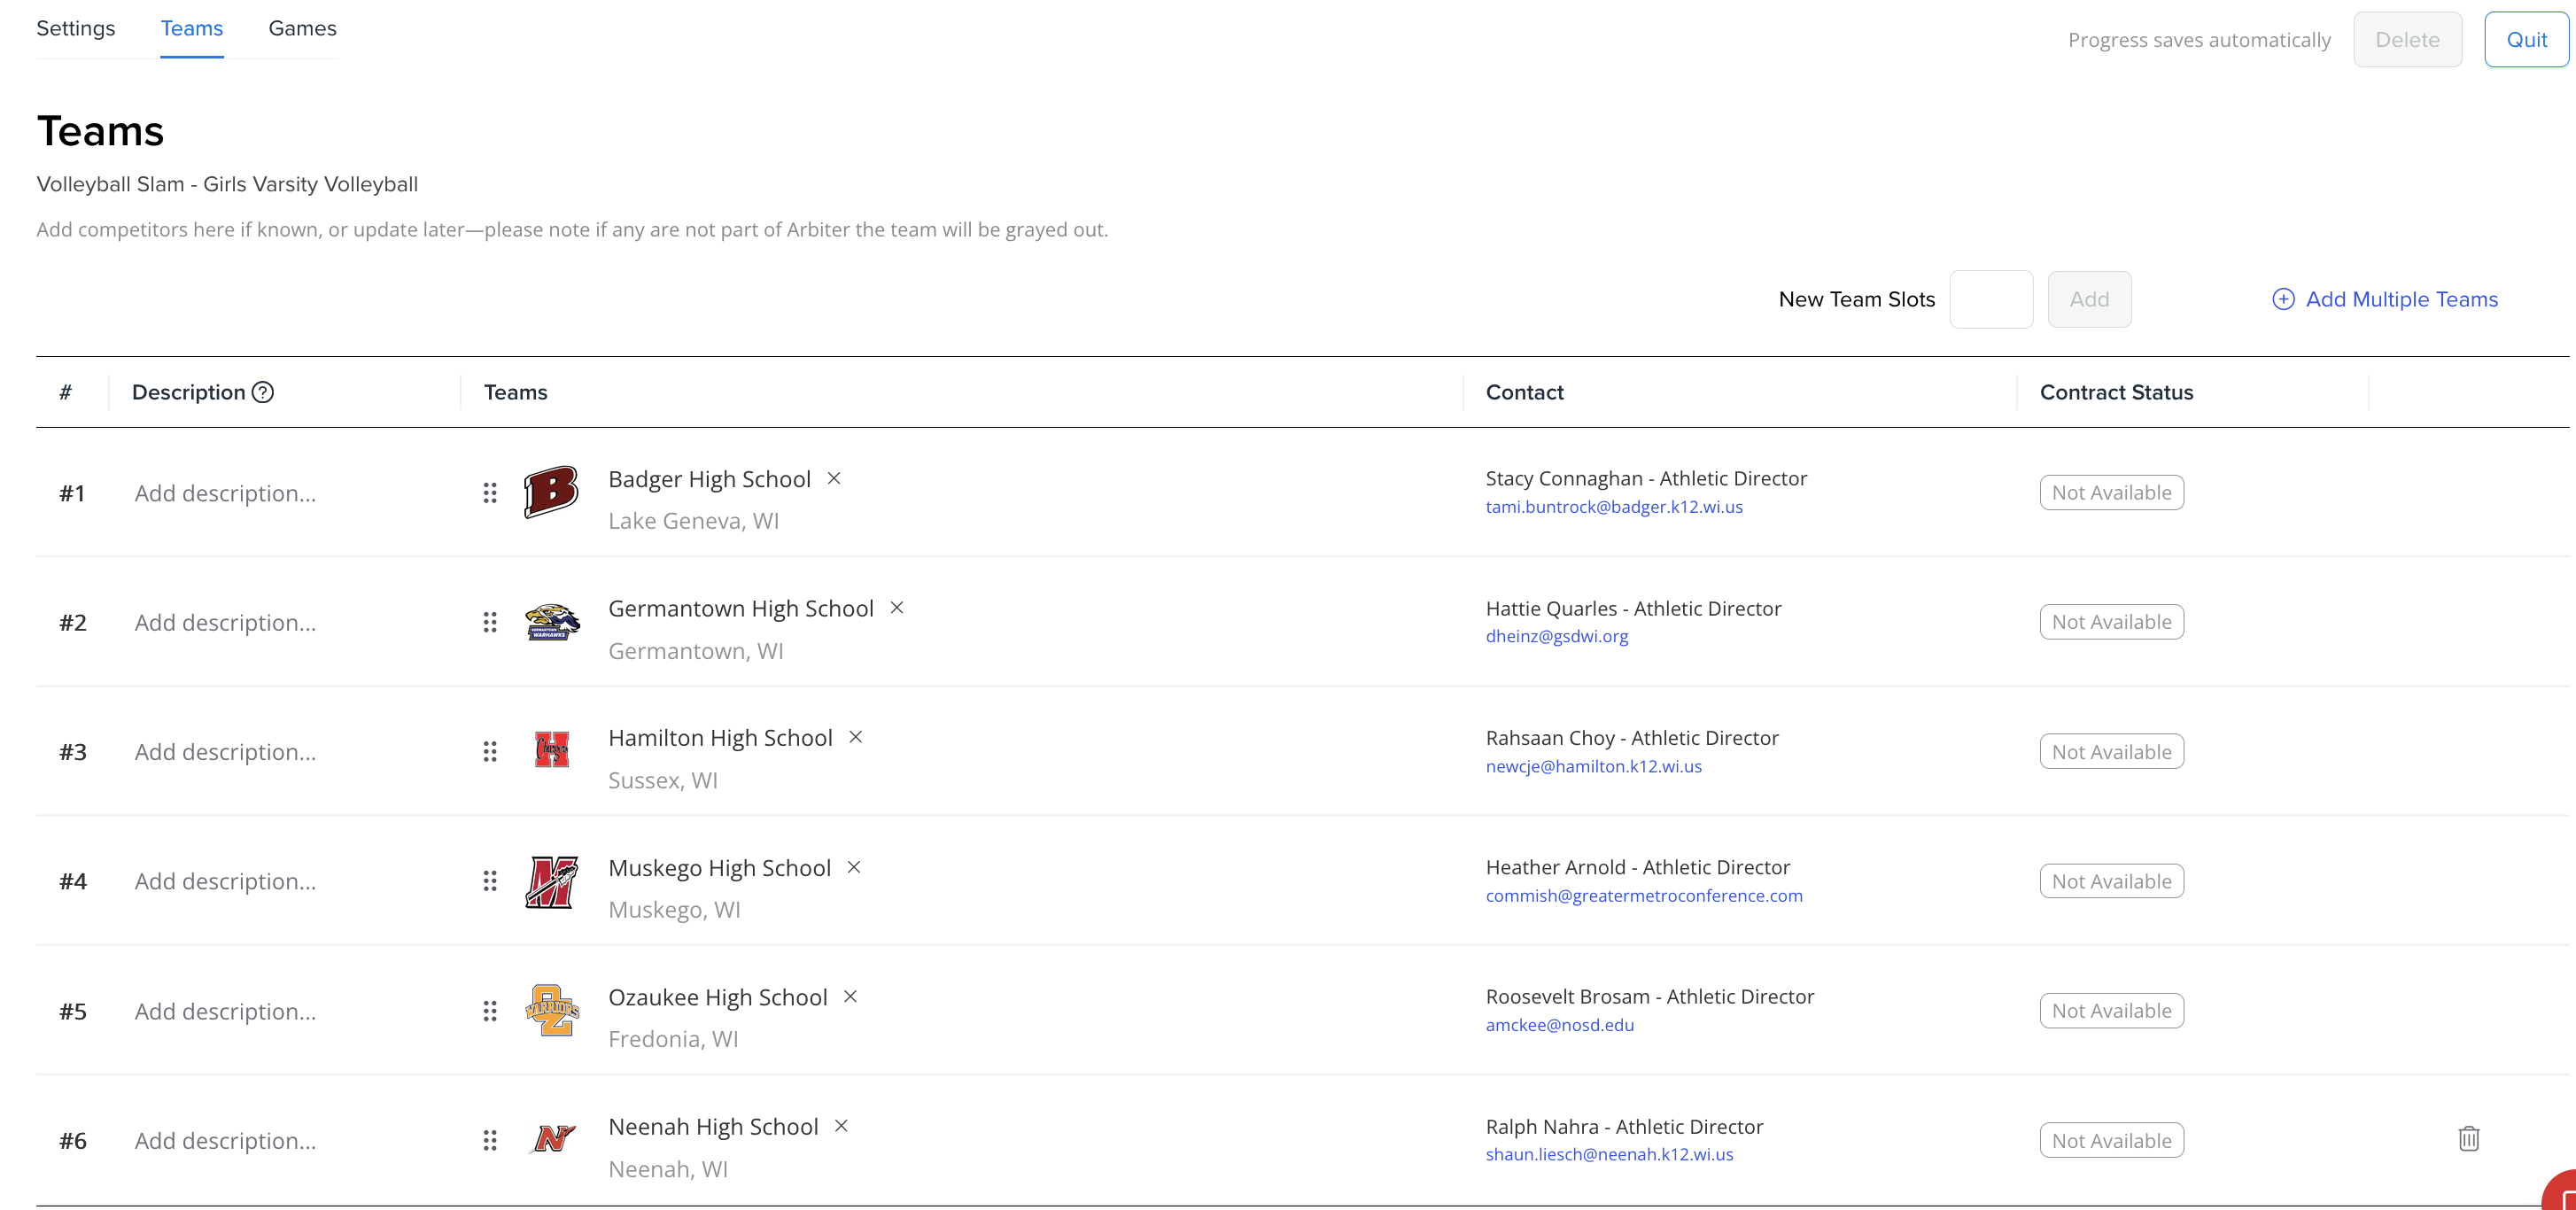Viewport: 2576px width, 1210px height.
Task: Grab the drag handle for Hamilton High School
Action: [490, 752]
